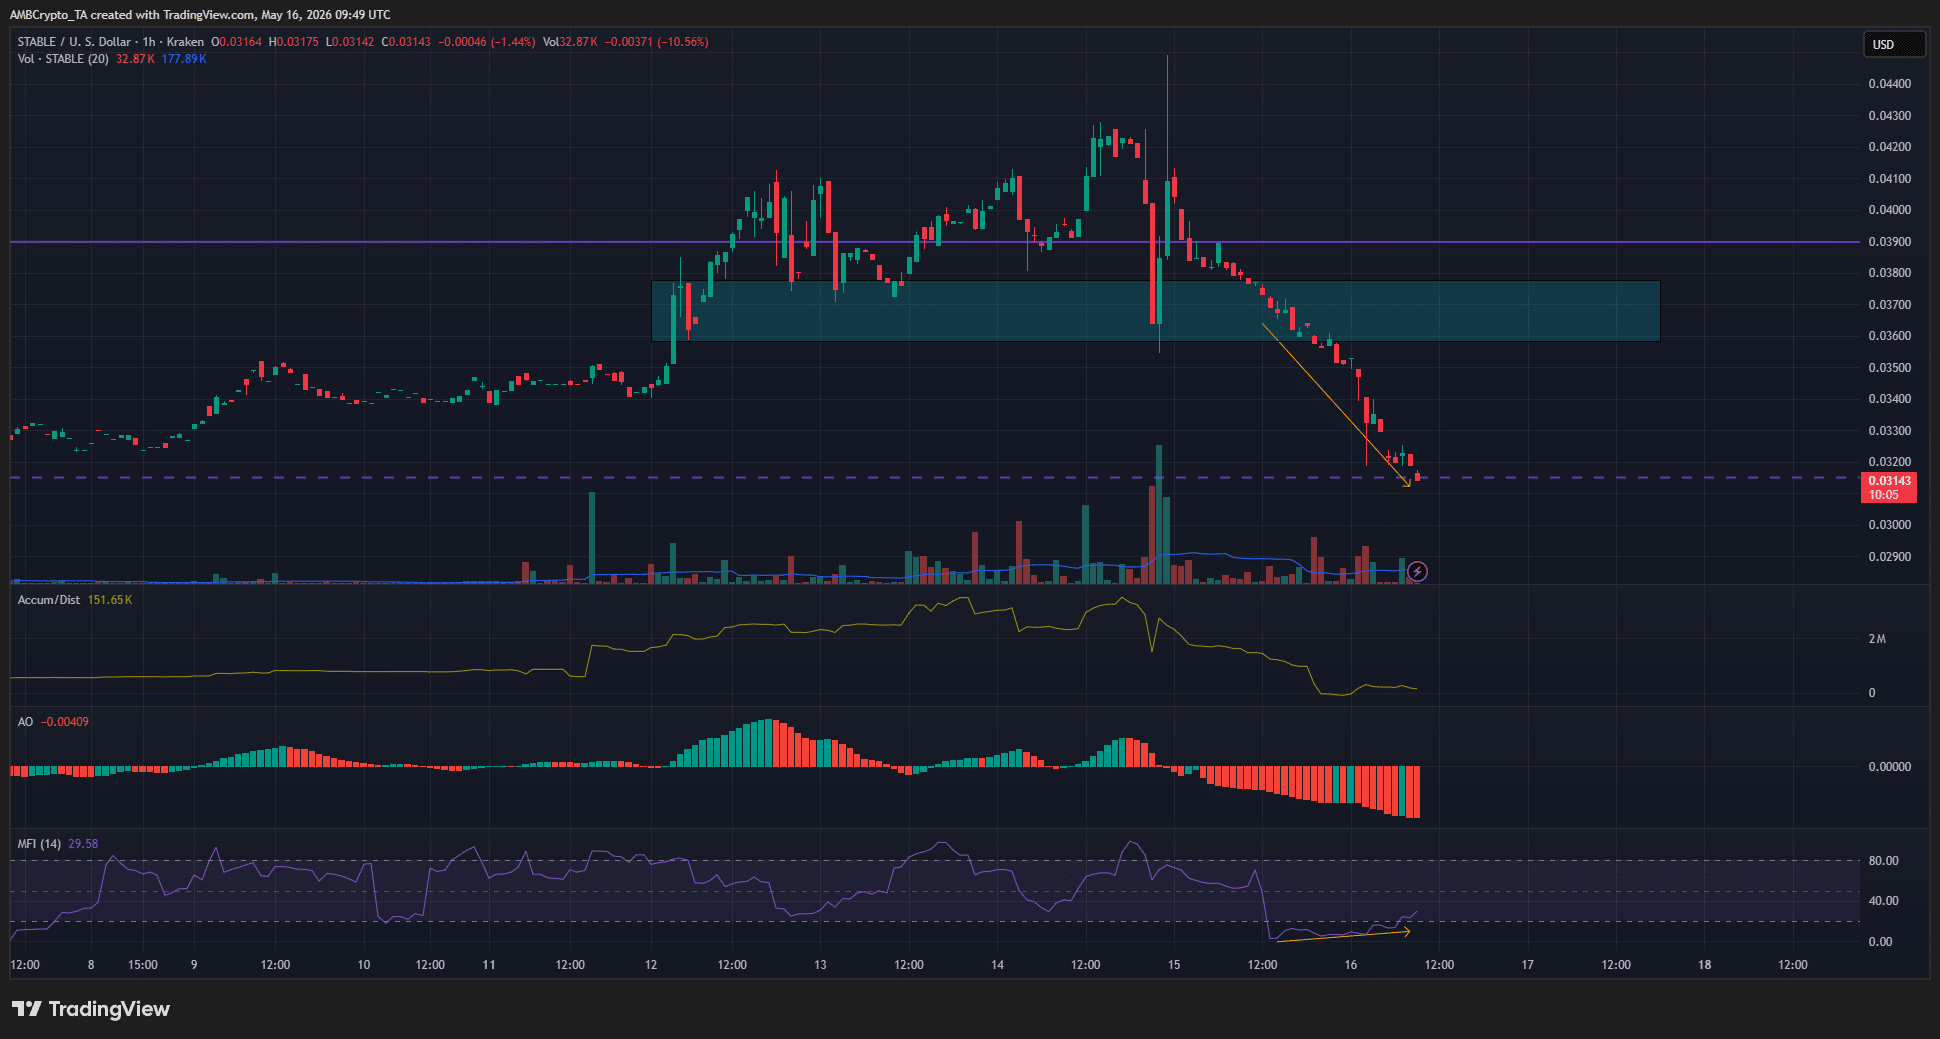Click the 0.00000 label on AO axis
This screenshot has width=1940, height=1039.
click(1889, 767)
